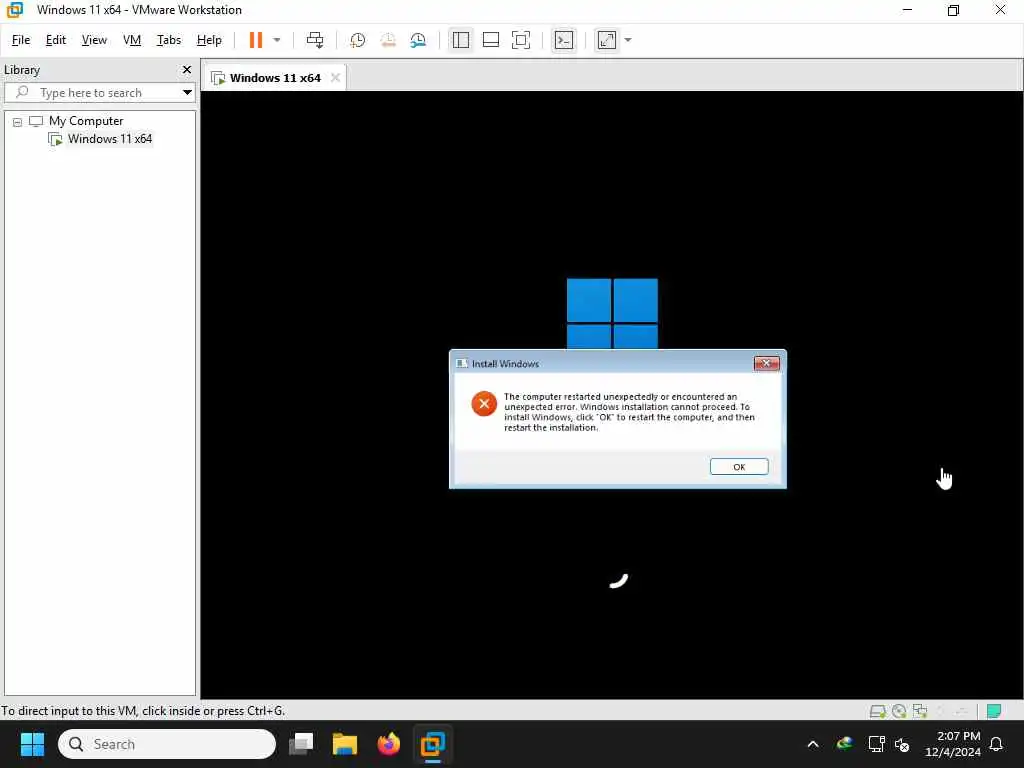Open the View menu

point(94,40)
